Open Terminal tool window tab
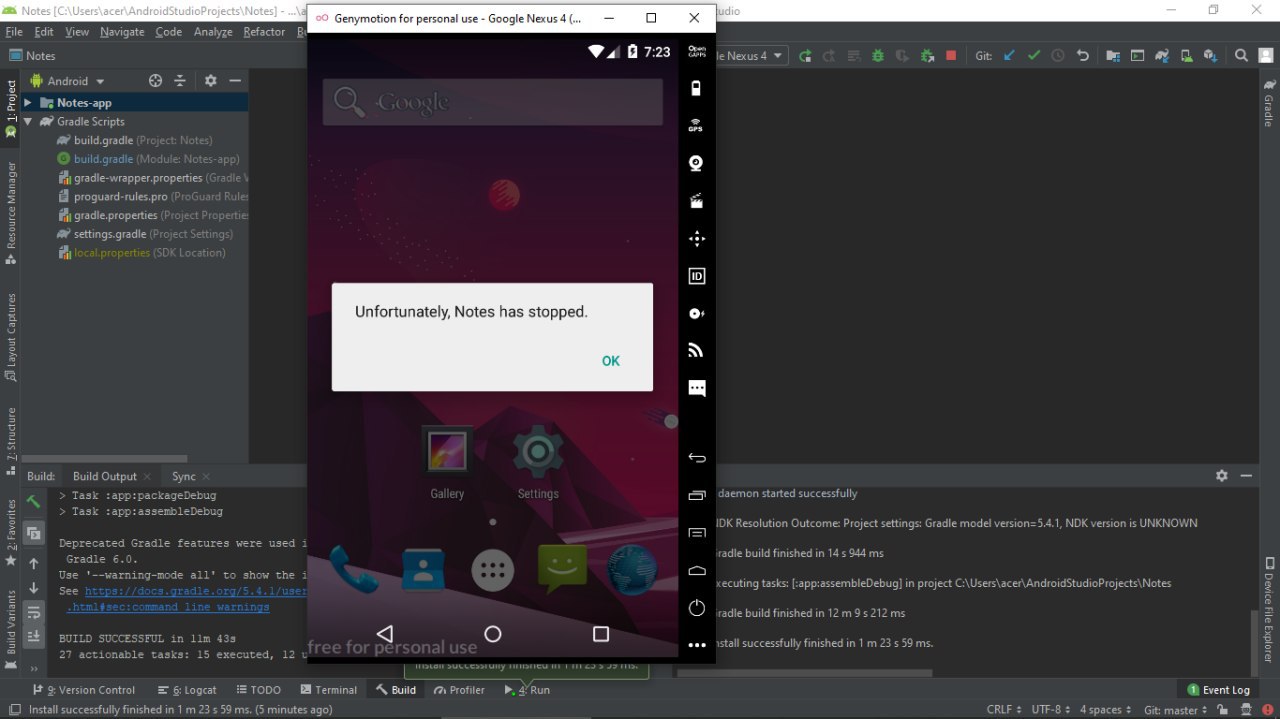The height and width of the screenshot is (719, 1280). pyautogui.click(x=328, y=690)
